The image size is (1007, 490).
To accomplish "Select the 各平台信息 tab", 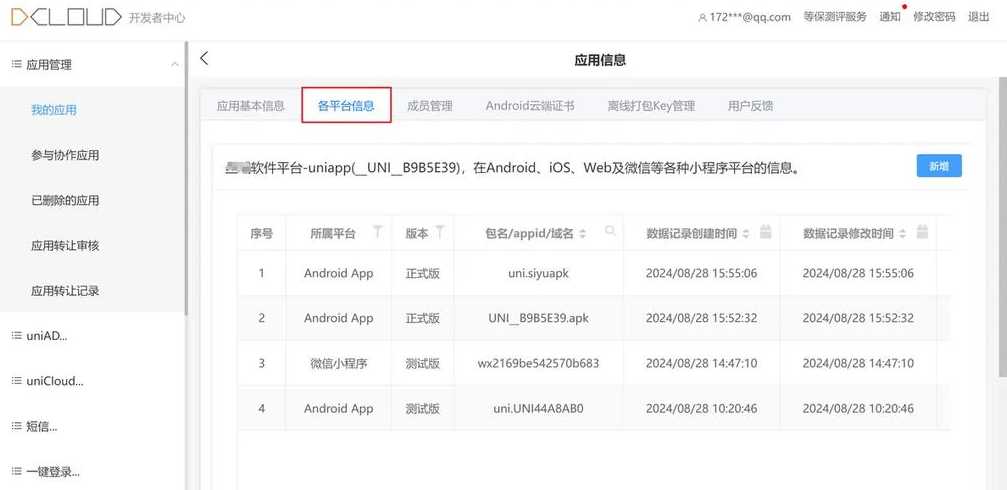I will [346, 106].
